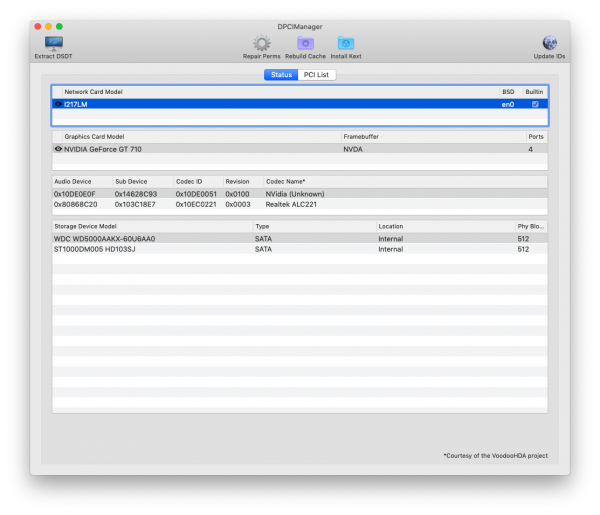Screen dimensions: 600x515
Task: Click the eye icon beside I217LM
Action: click(x=58, y=104)
